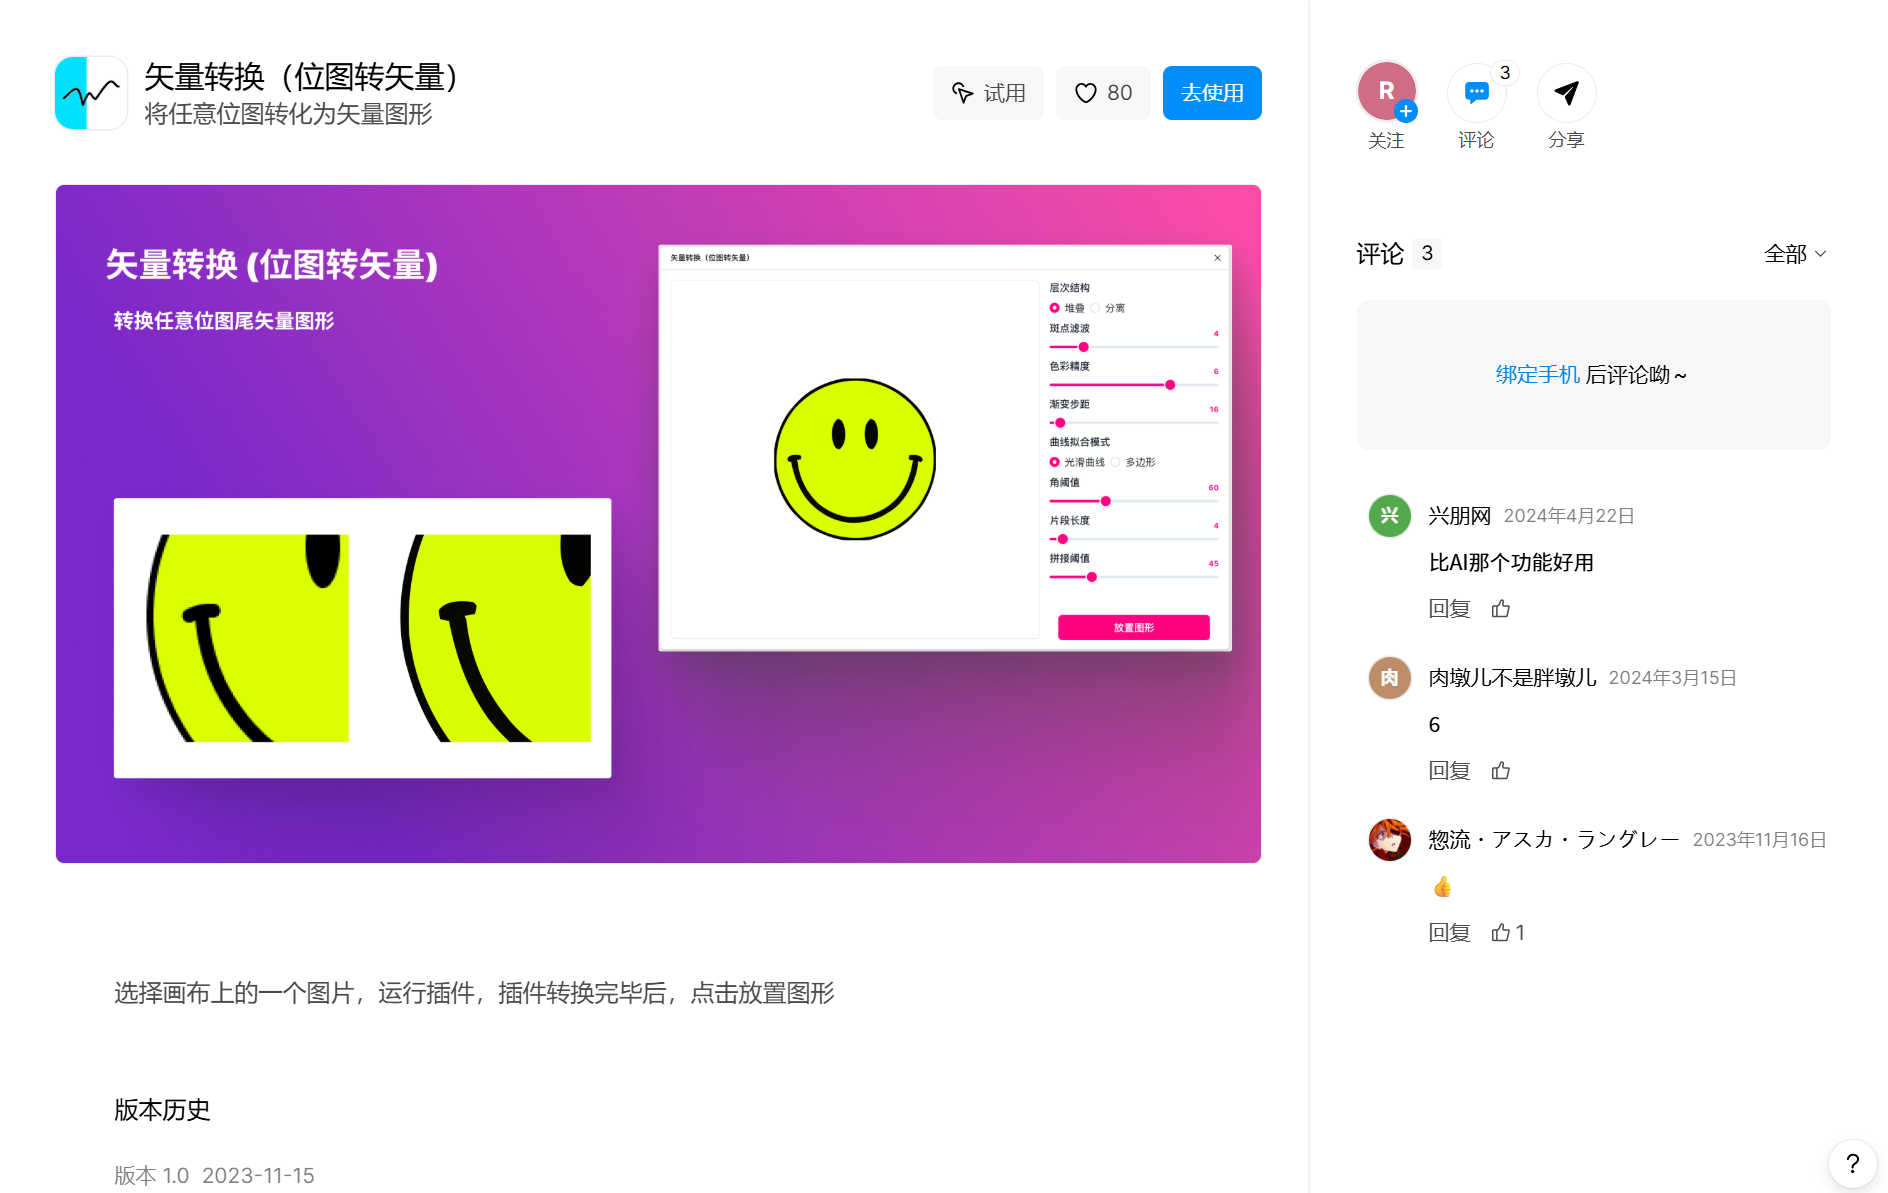Click the plugin logo icon with waveform

(91, 93)
